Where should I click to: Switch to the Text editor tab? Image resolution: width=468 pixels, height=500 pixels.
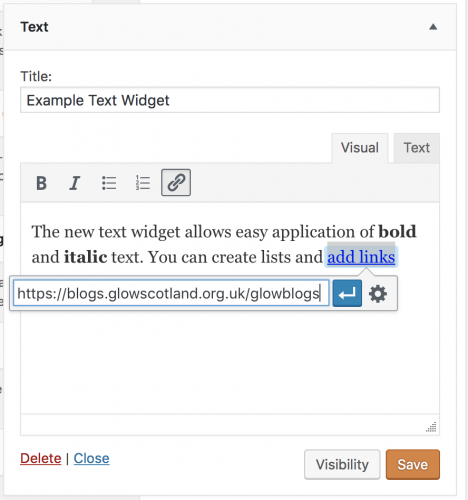coord(417,148)
